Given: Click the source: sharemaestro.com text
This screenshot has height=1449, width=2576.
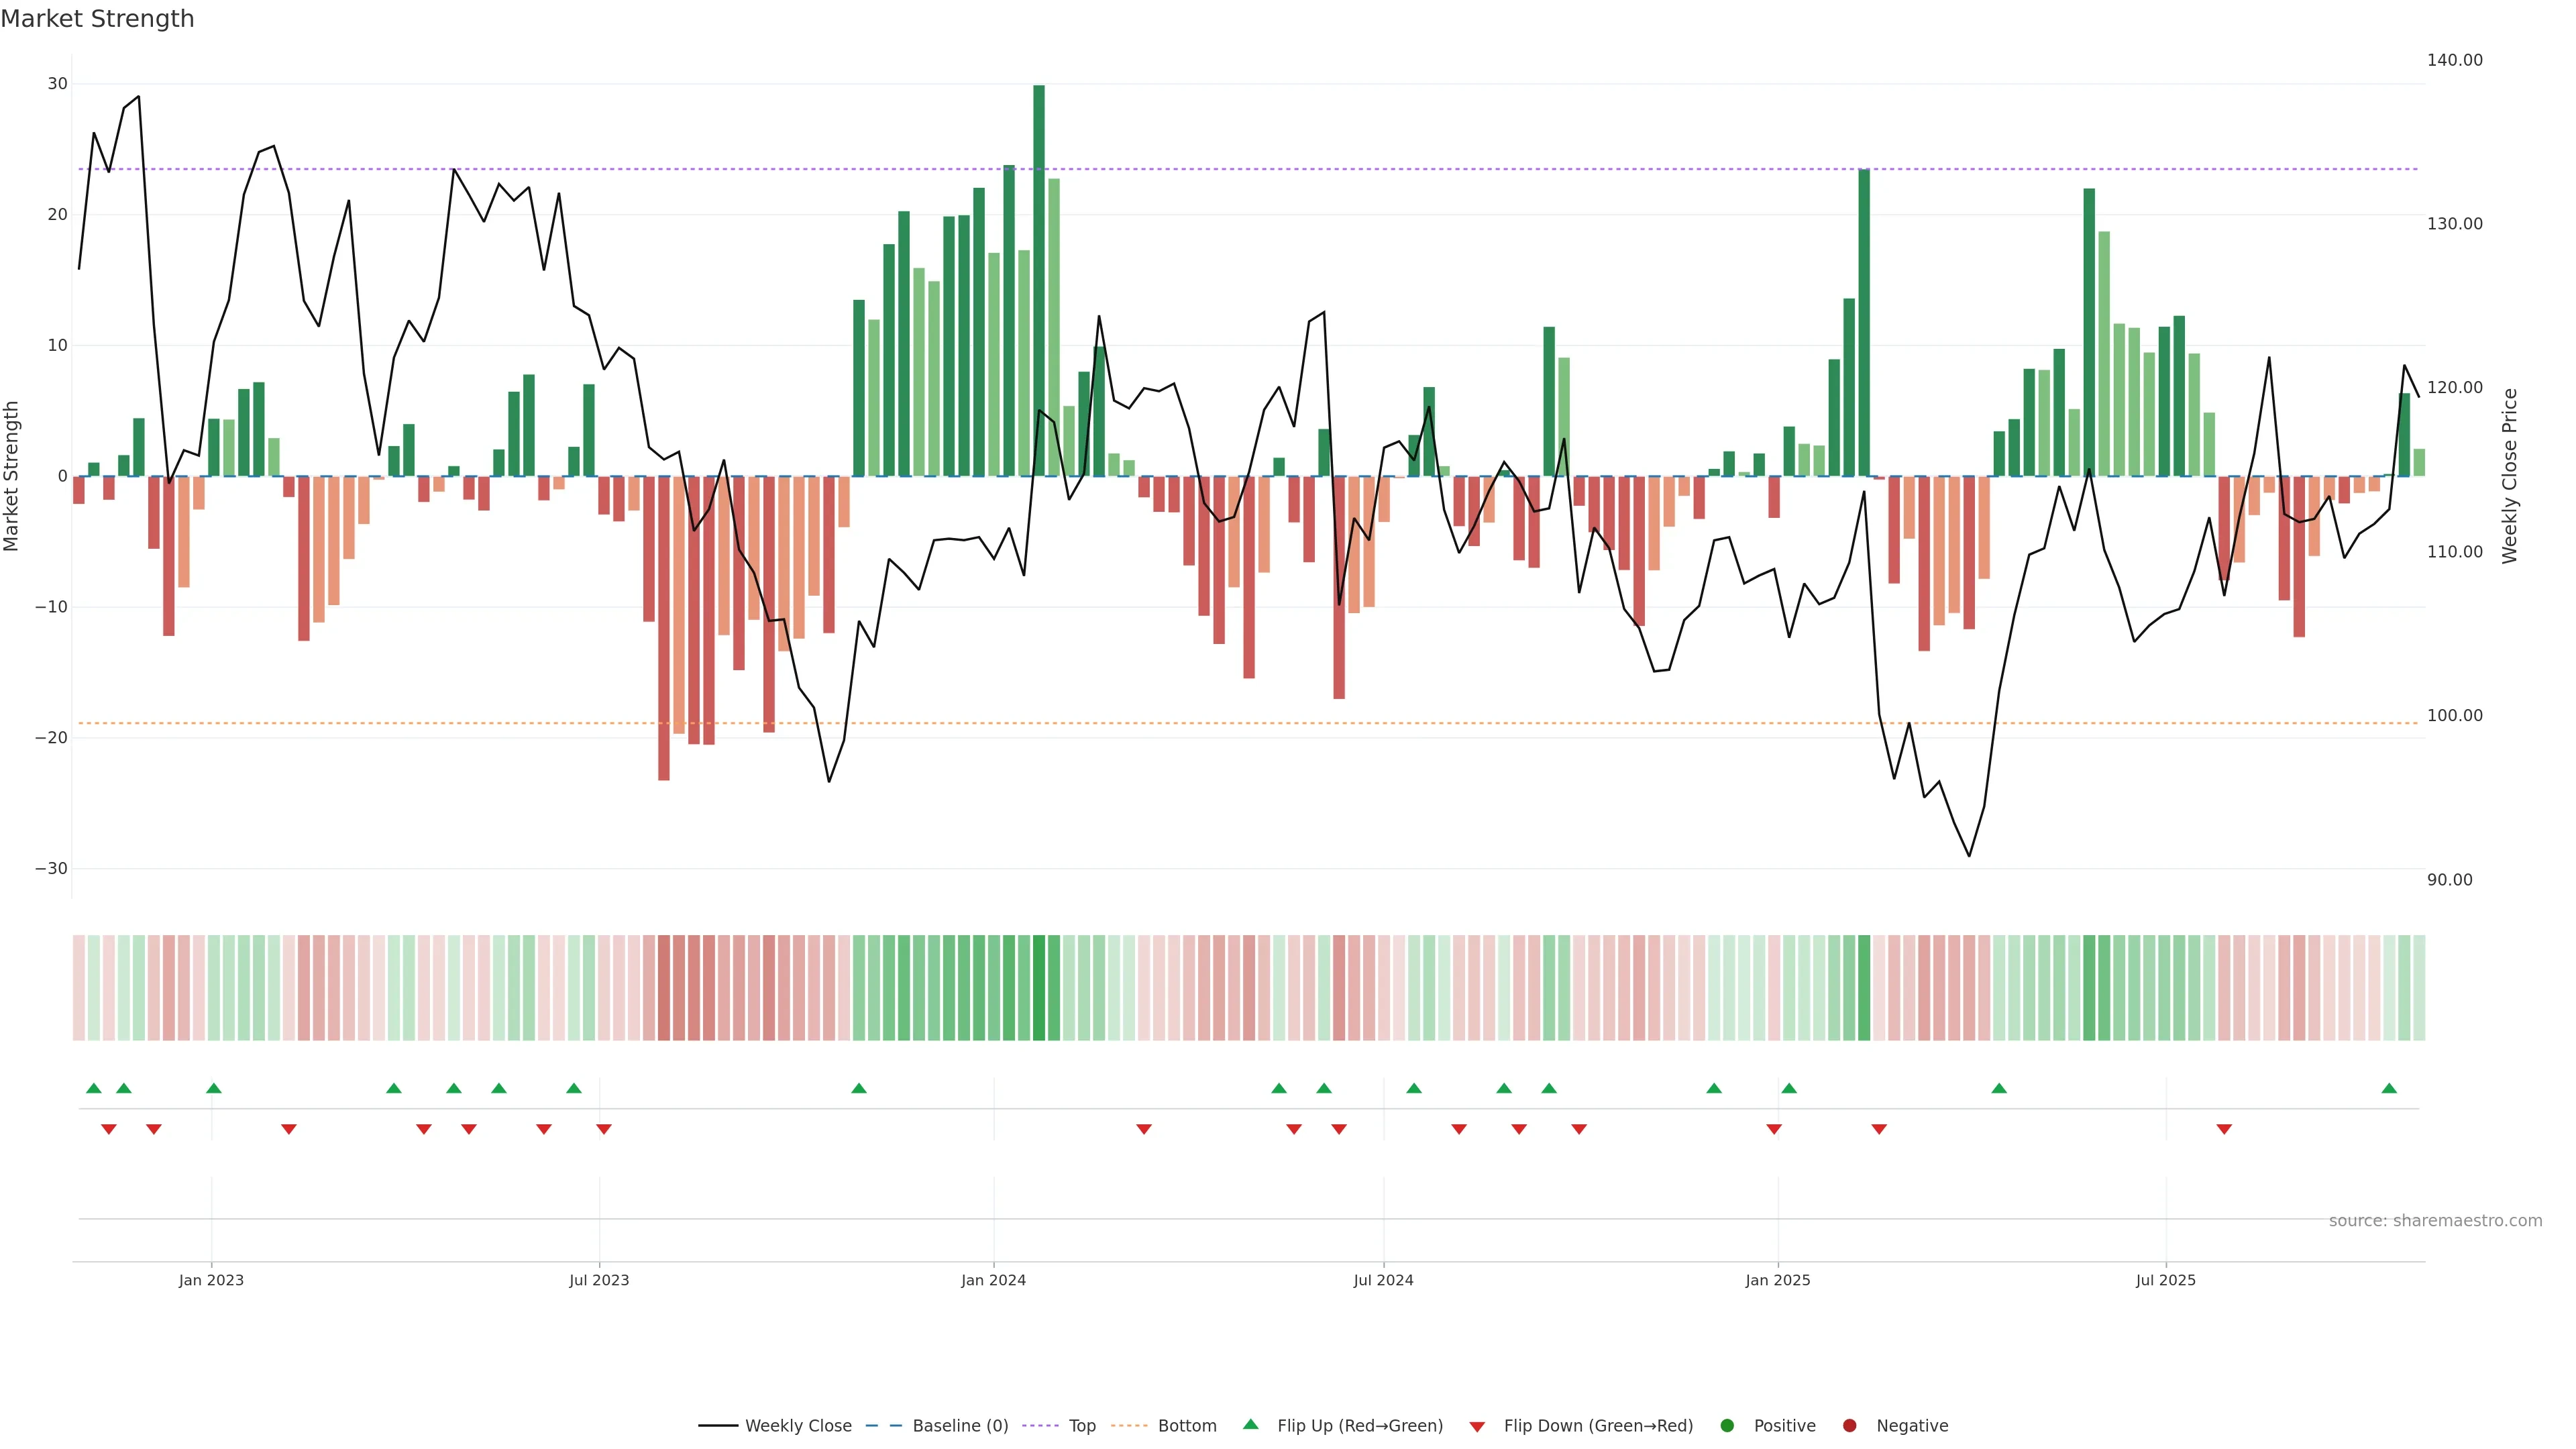Looking at the screenshot, I should (x=2435, y=1220).
